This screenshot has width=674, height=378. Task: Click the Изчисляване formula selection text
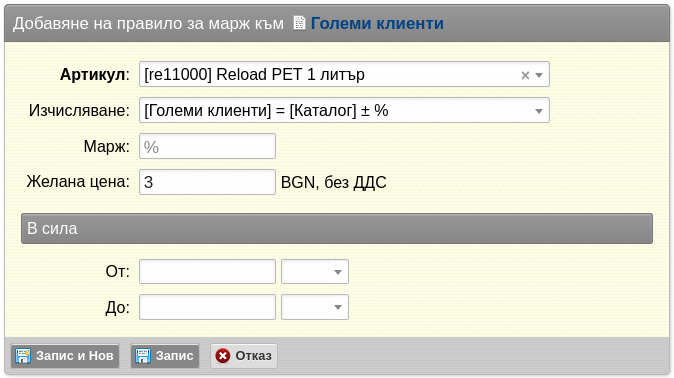pos(266,111)
